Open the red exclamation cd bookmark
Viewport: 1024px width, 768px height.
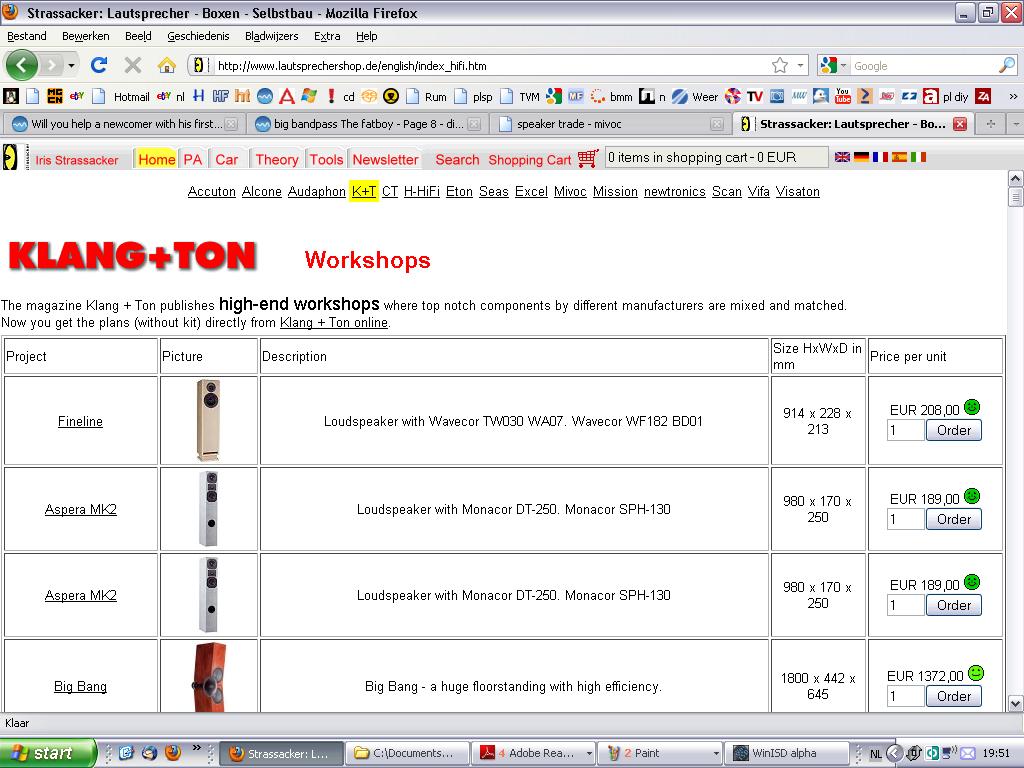[340, 97]
